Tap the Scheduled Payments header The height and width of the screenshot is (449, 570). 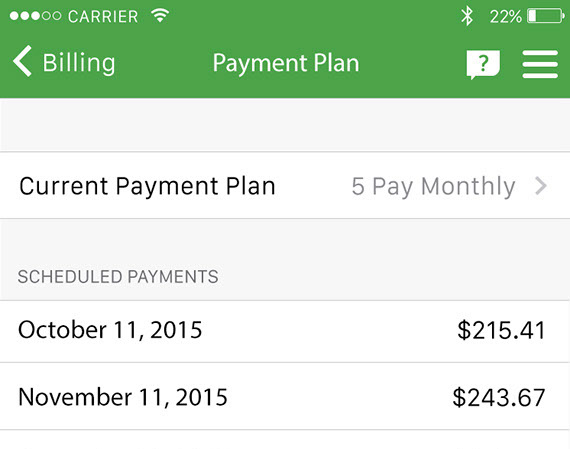click(118, 277)
